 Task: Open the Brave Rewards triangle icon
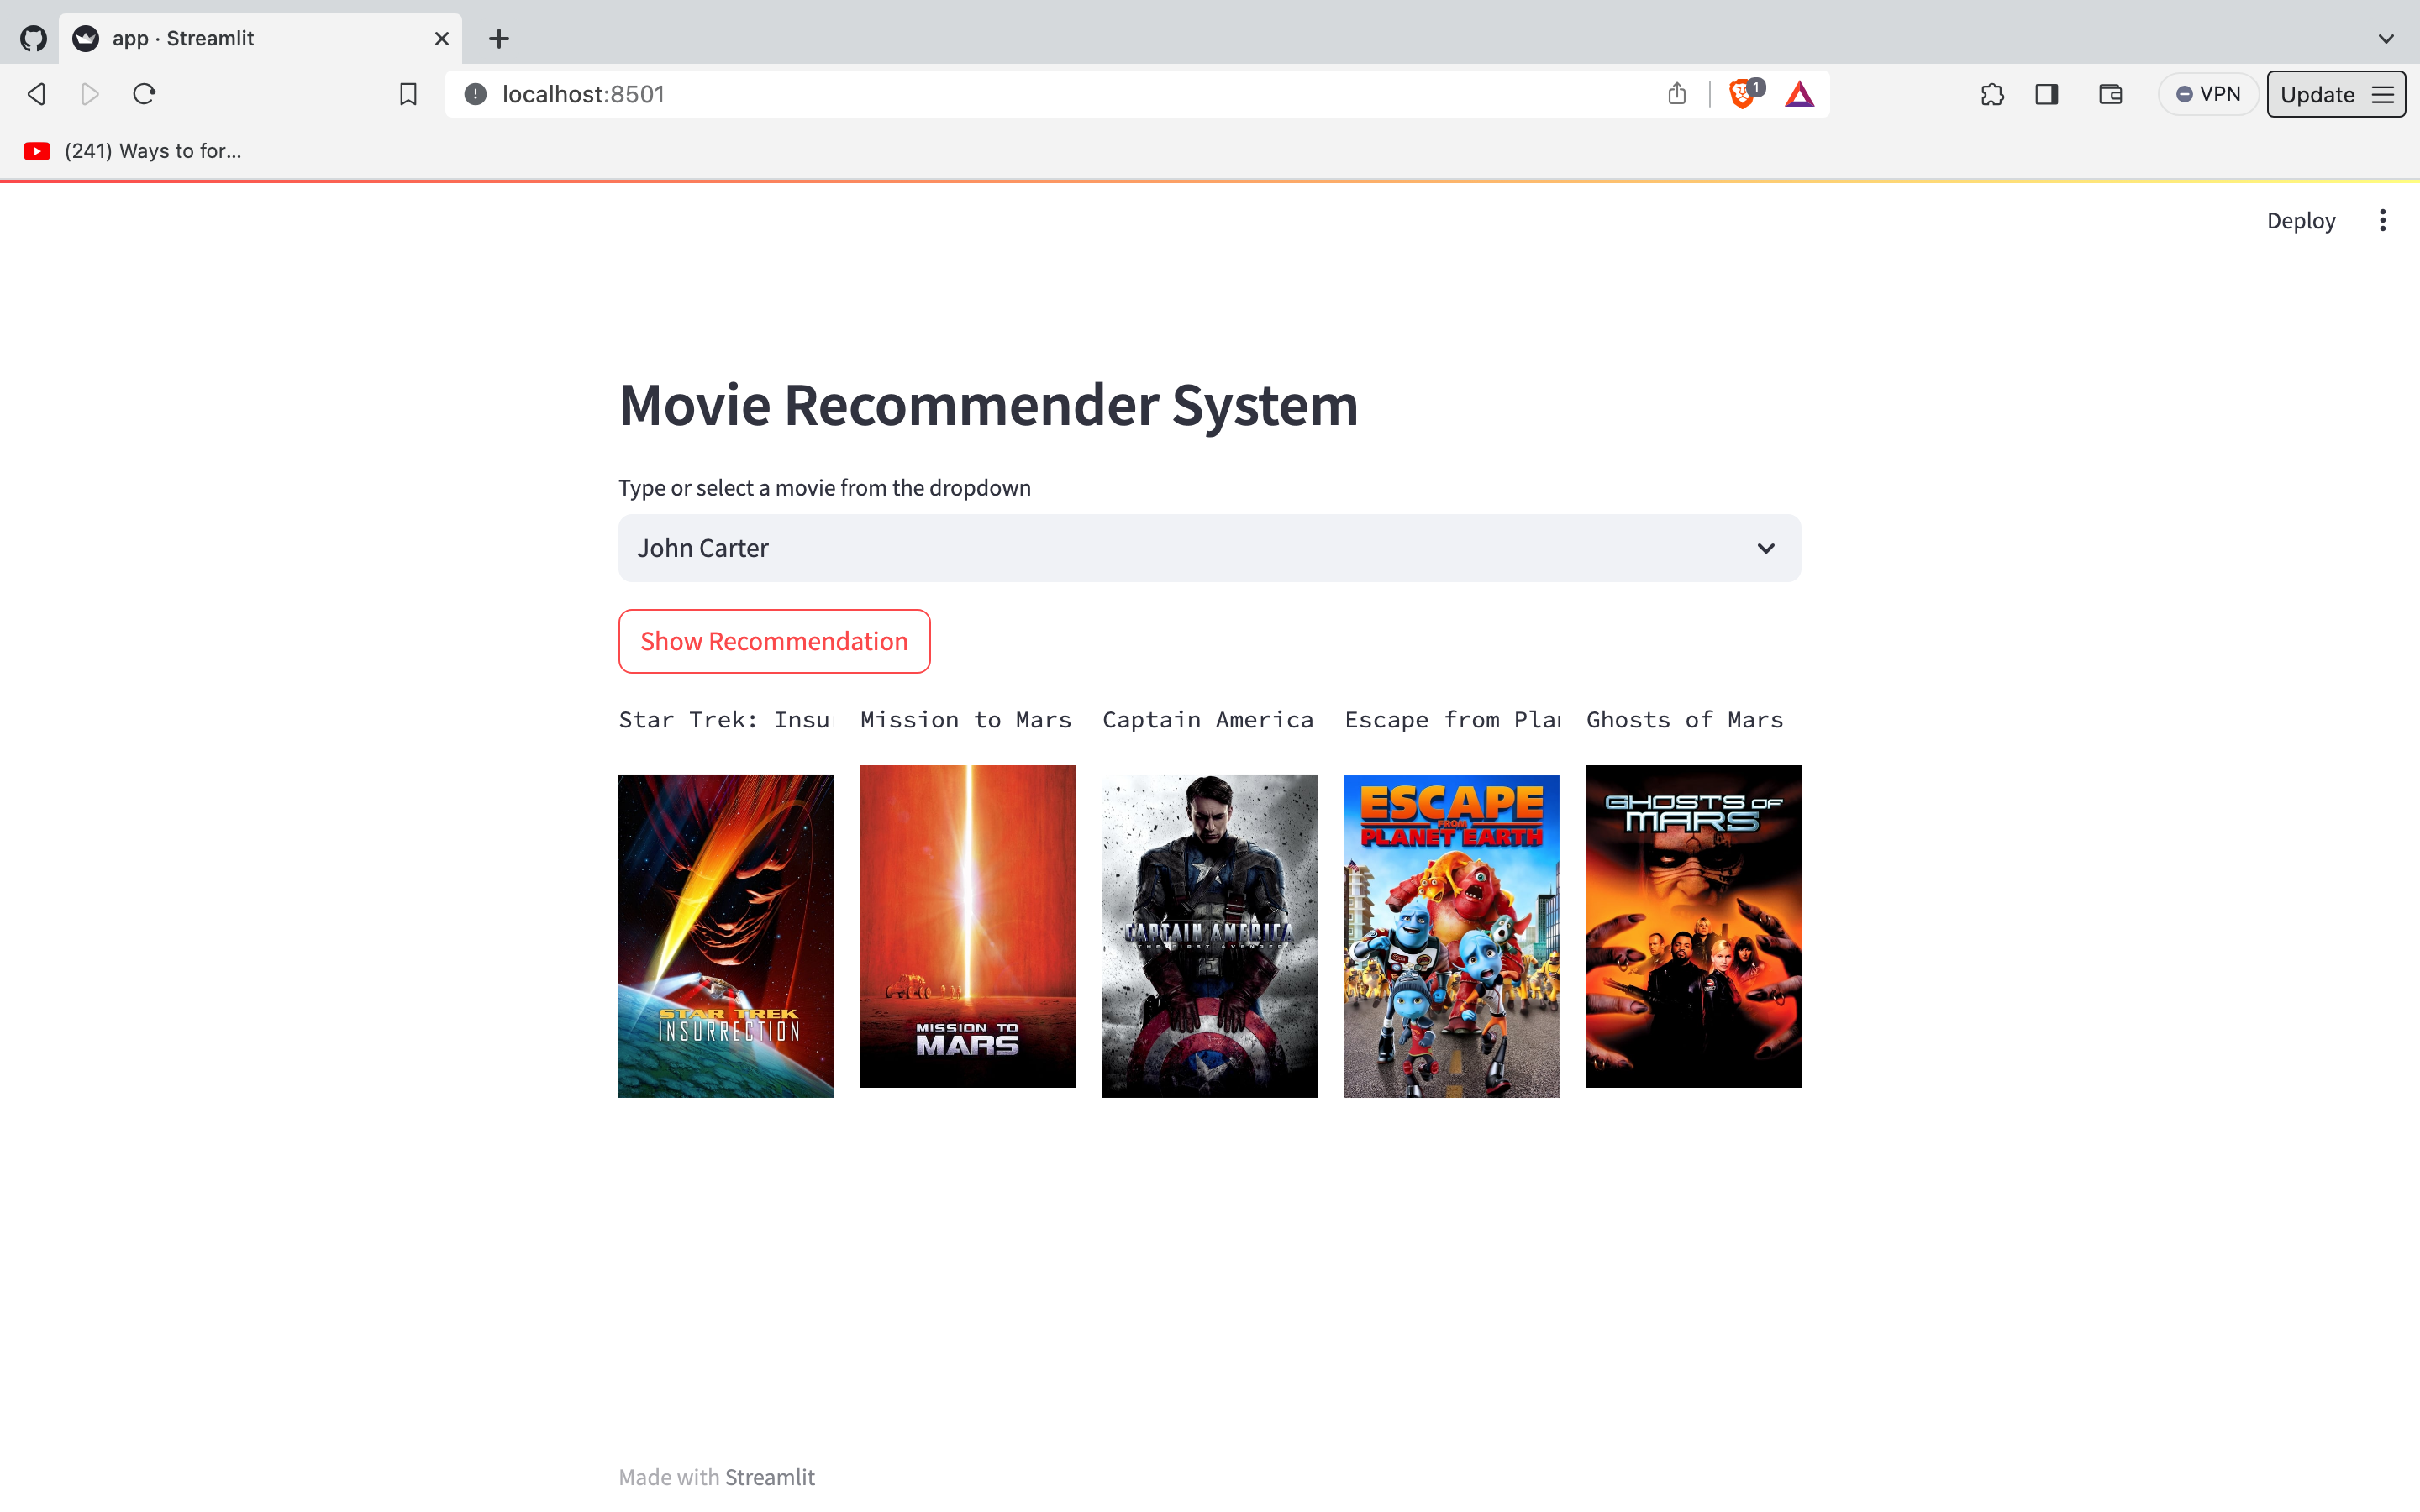[x=1799, y=93]
